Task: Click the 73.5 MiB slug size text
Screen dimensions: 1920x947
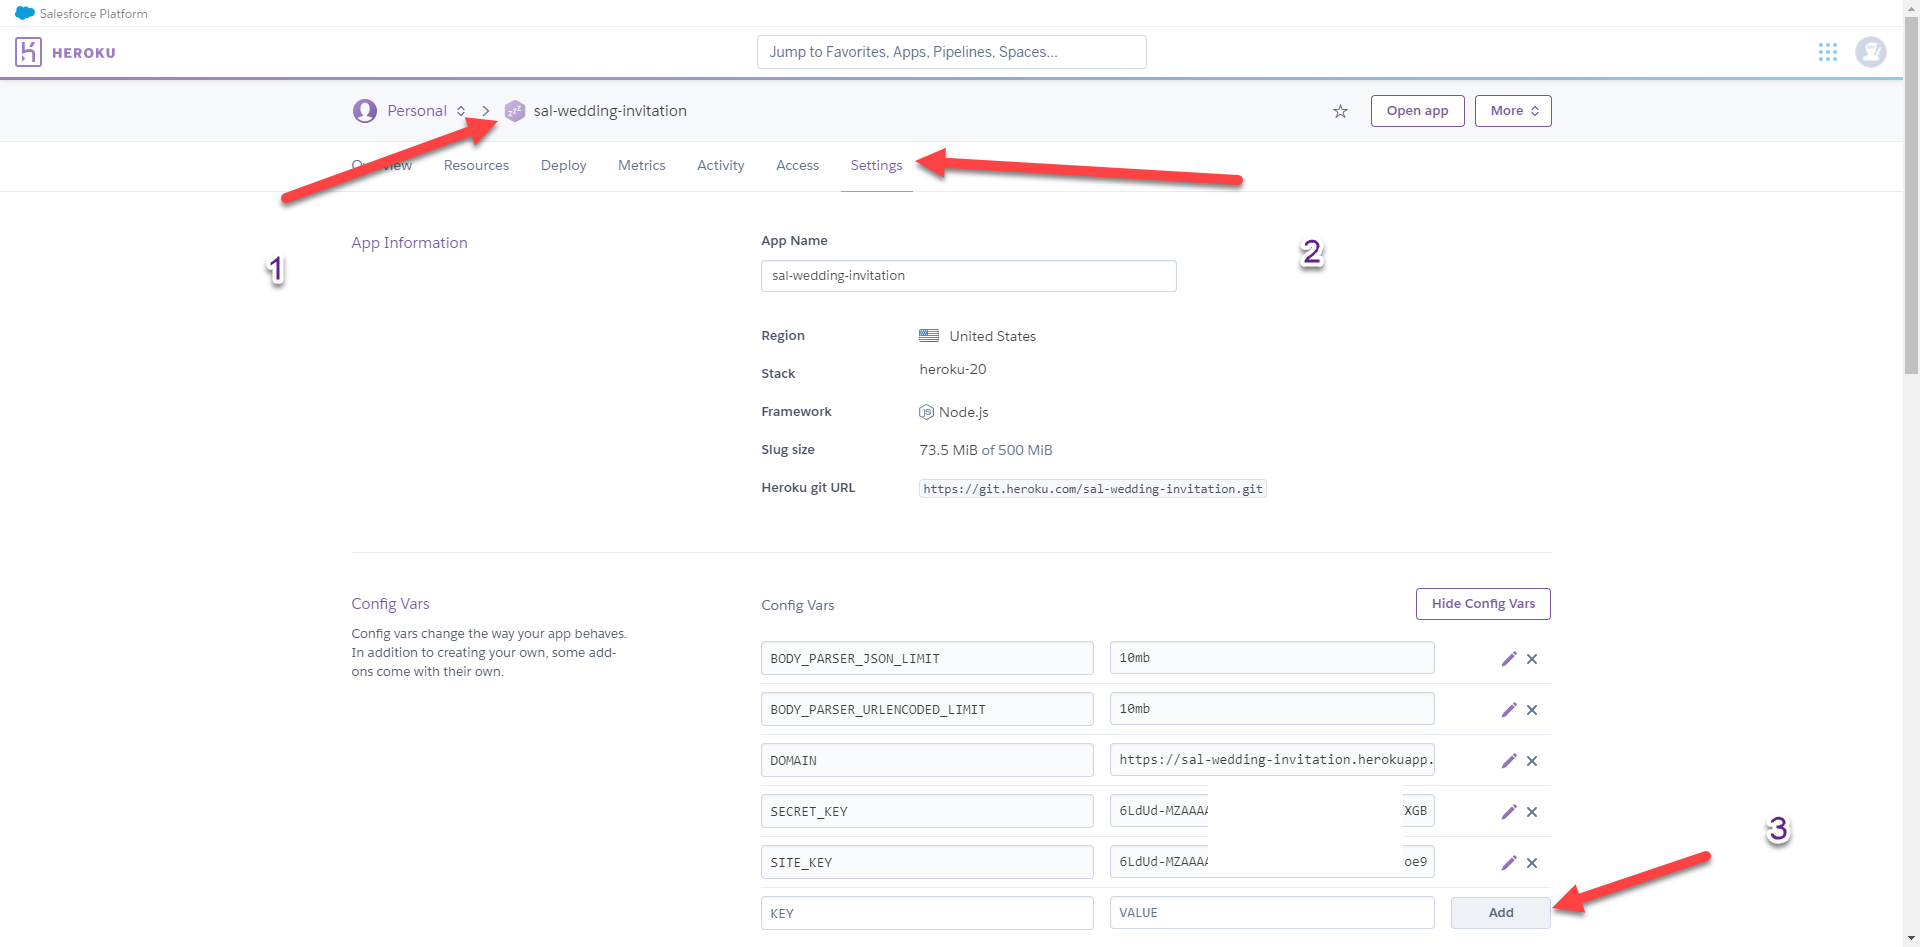Action: 948,450
